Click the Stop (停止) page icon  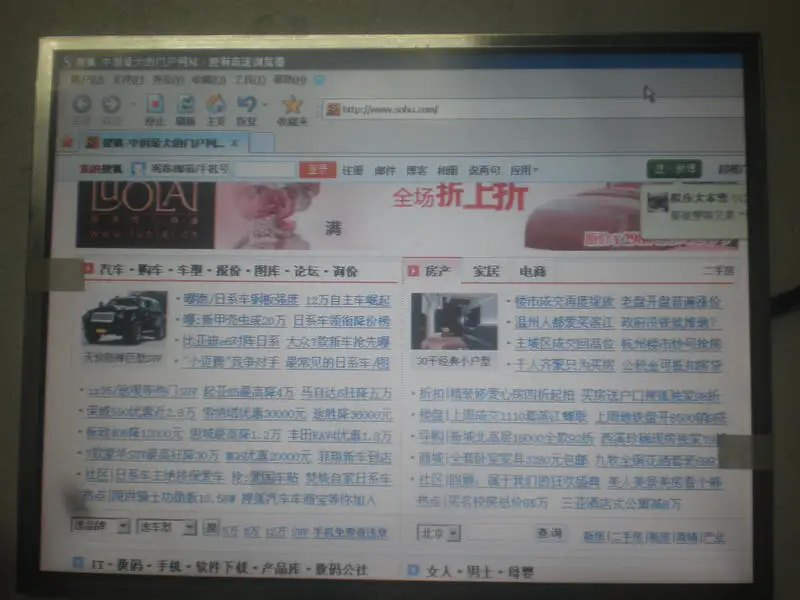coord(155,104)
